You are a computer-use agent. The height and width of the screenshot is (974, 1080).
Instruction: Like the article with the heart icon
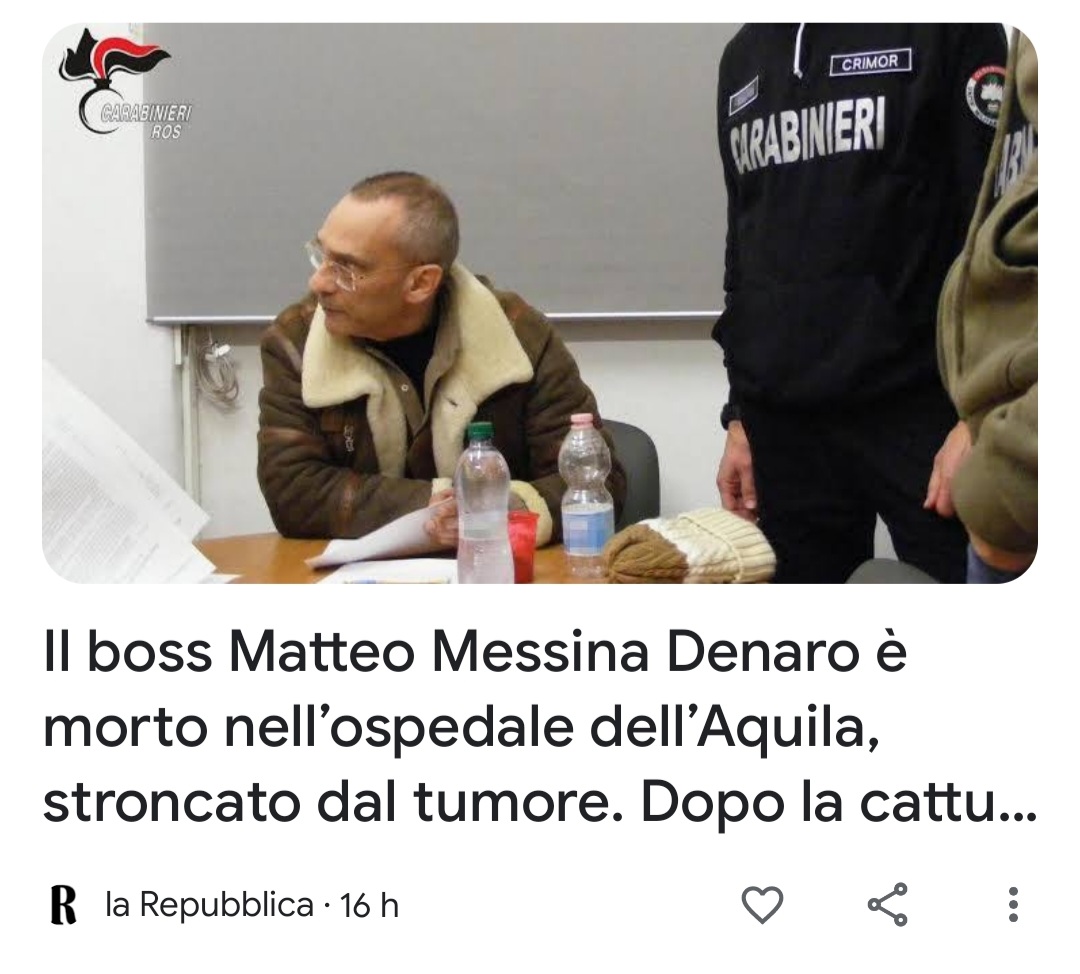tap(762, 904)
